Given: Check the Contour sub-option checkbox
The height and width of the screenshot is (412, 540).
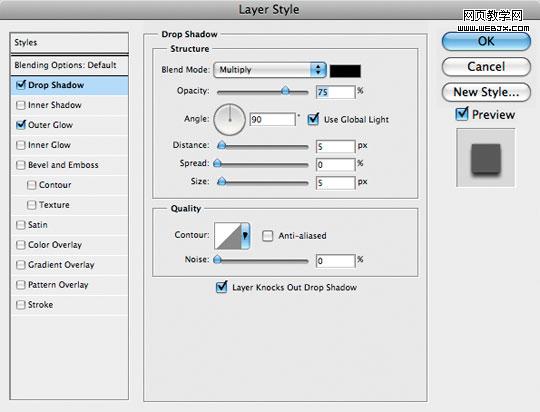Looking at the screenshot, I should [31, 185].
